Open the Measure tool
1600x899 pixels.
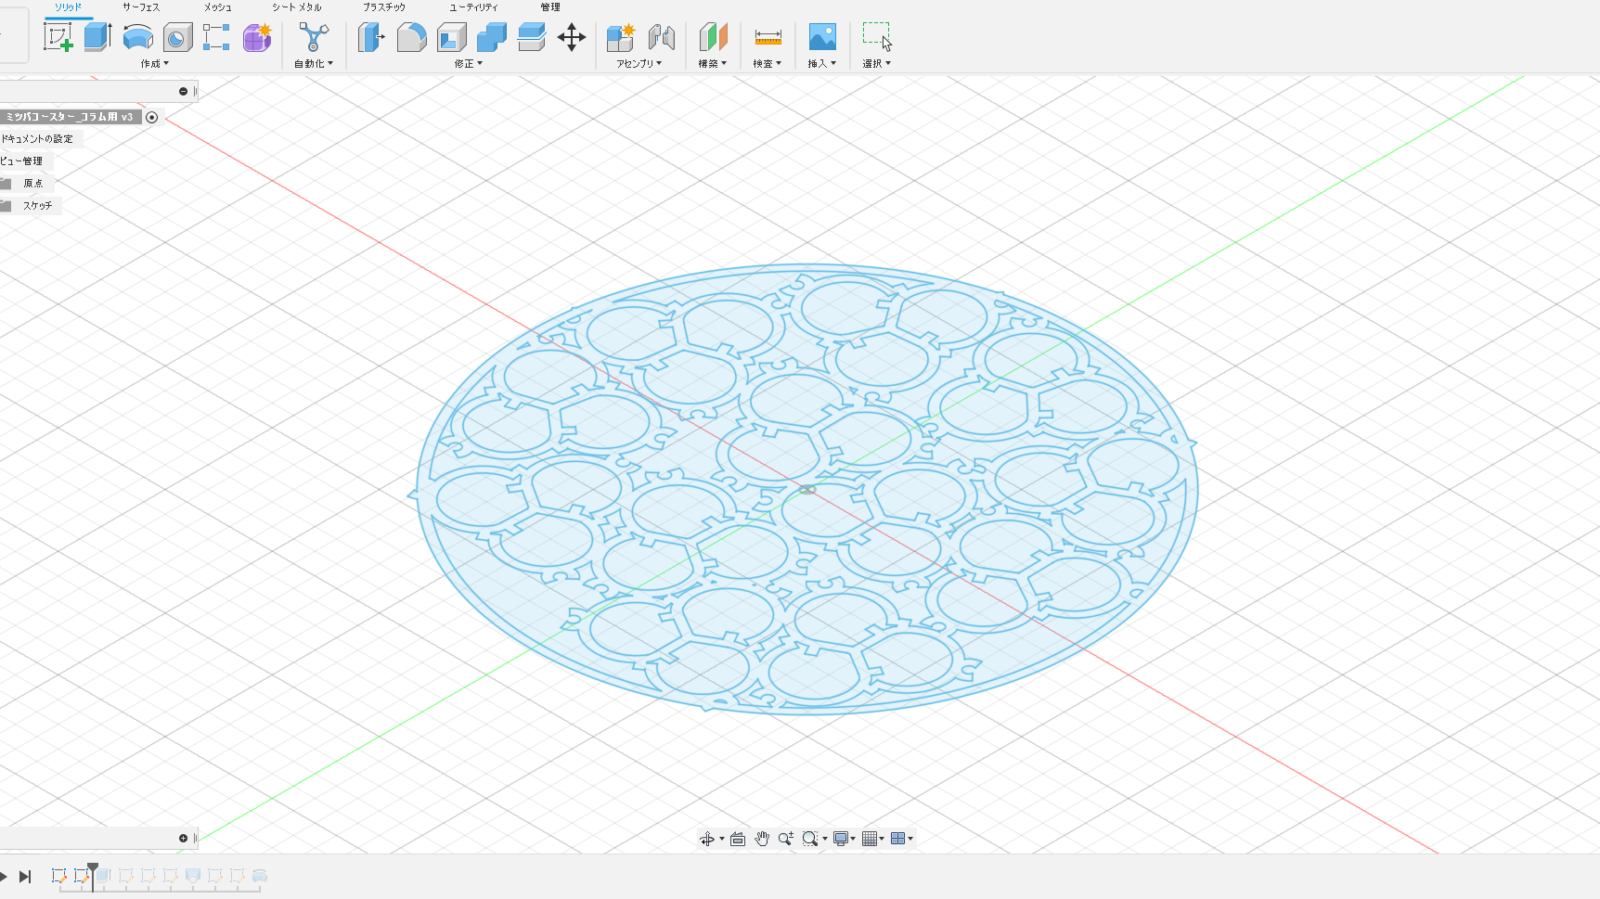point(767,38)
